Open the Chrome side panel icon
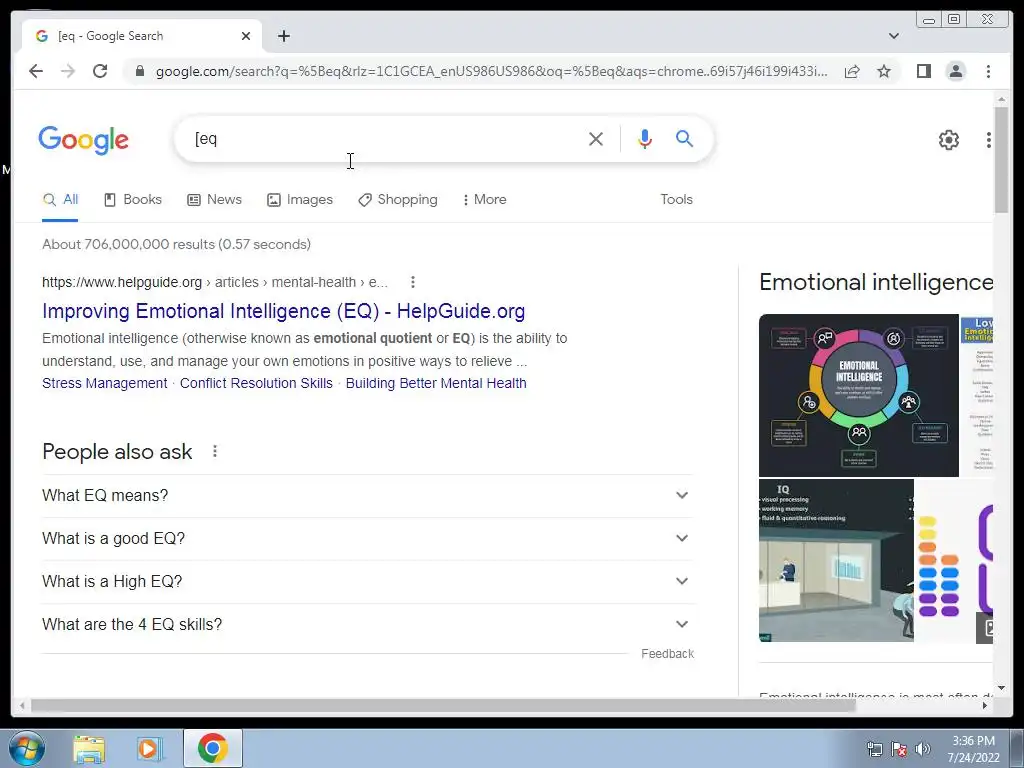Screen dimensions: 1024x768 coord(923,71)
